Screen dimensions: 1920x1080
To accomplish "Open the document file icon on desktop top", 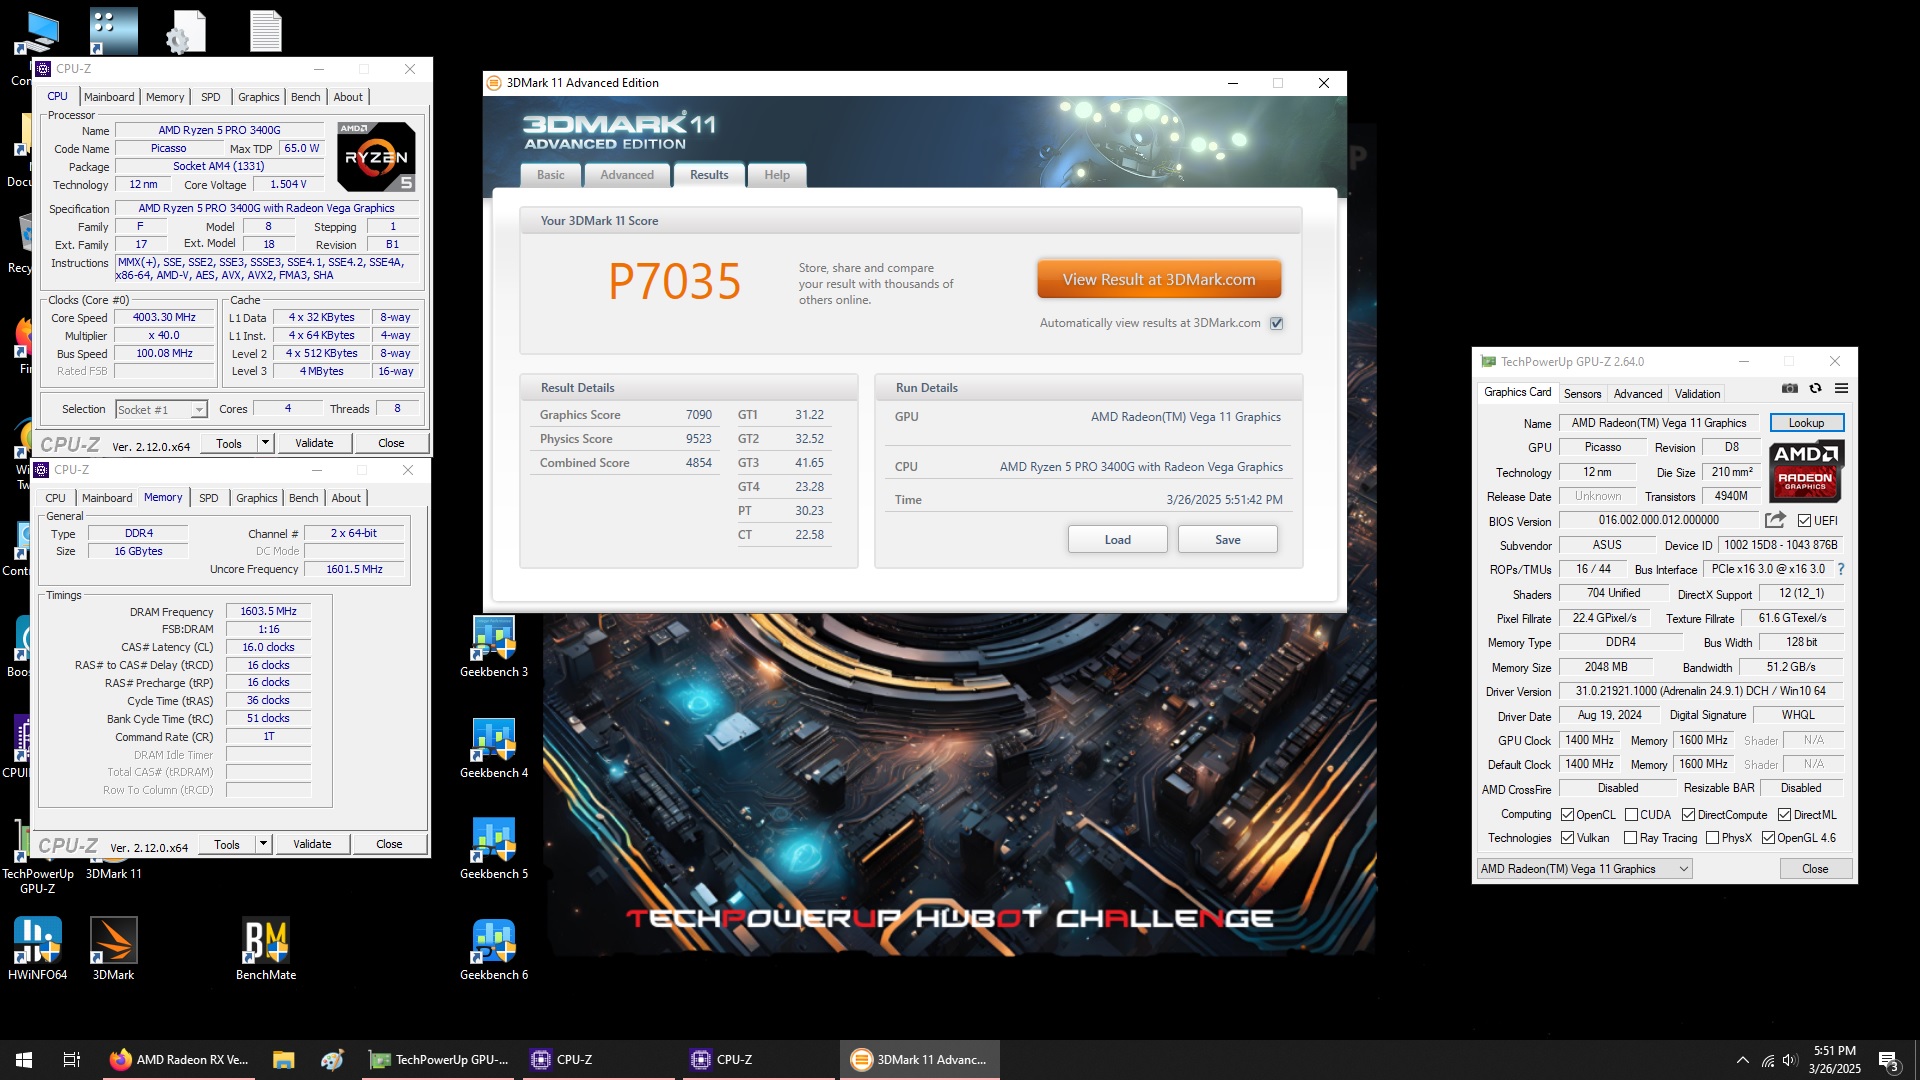I will [265, 31].
